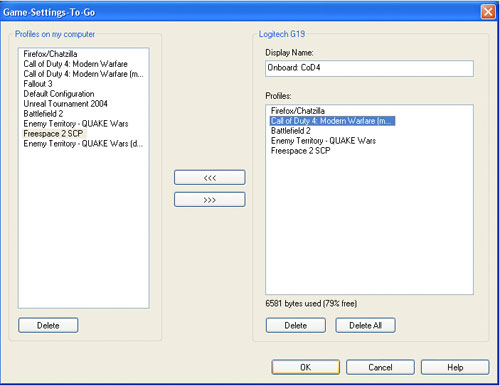Viewport: 500px width, 386px height.
Task: Cancel the dialog
Action: coord(380,367)
